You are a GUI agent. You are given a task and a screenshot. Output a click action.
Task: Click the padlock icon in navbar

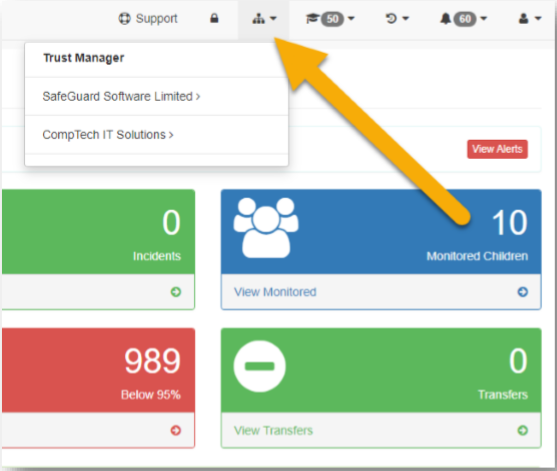(214, 18)
